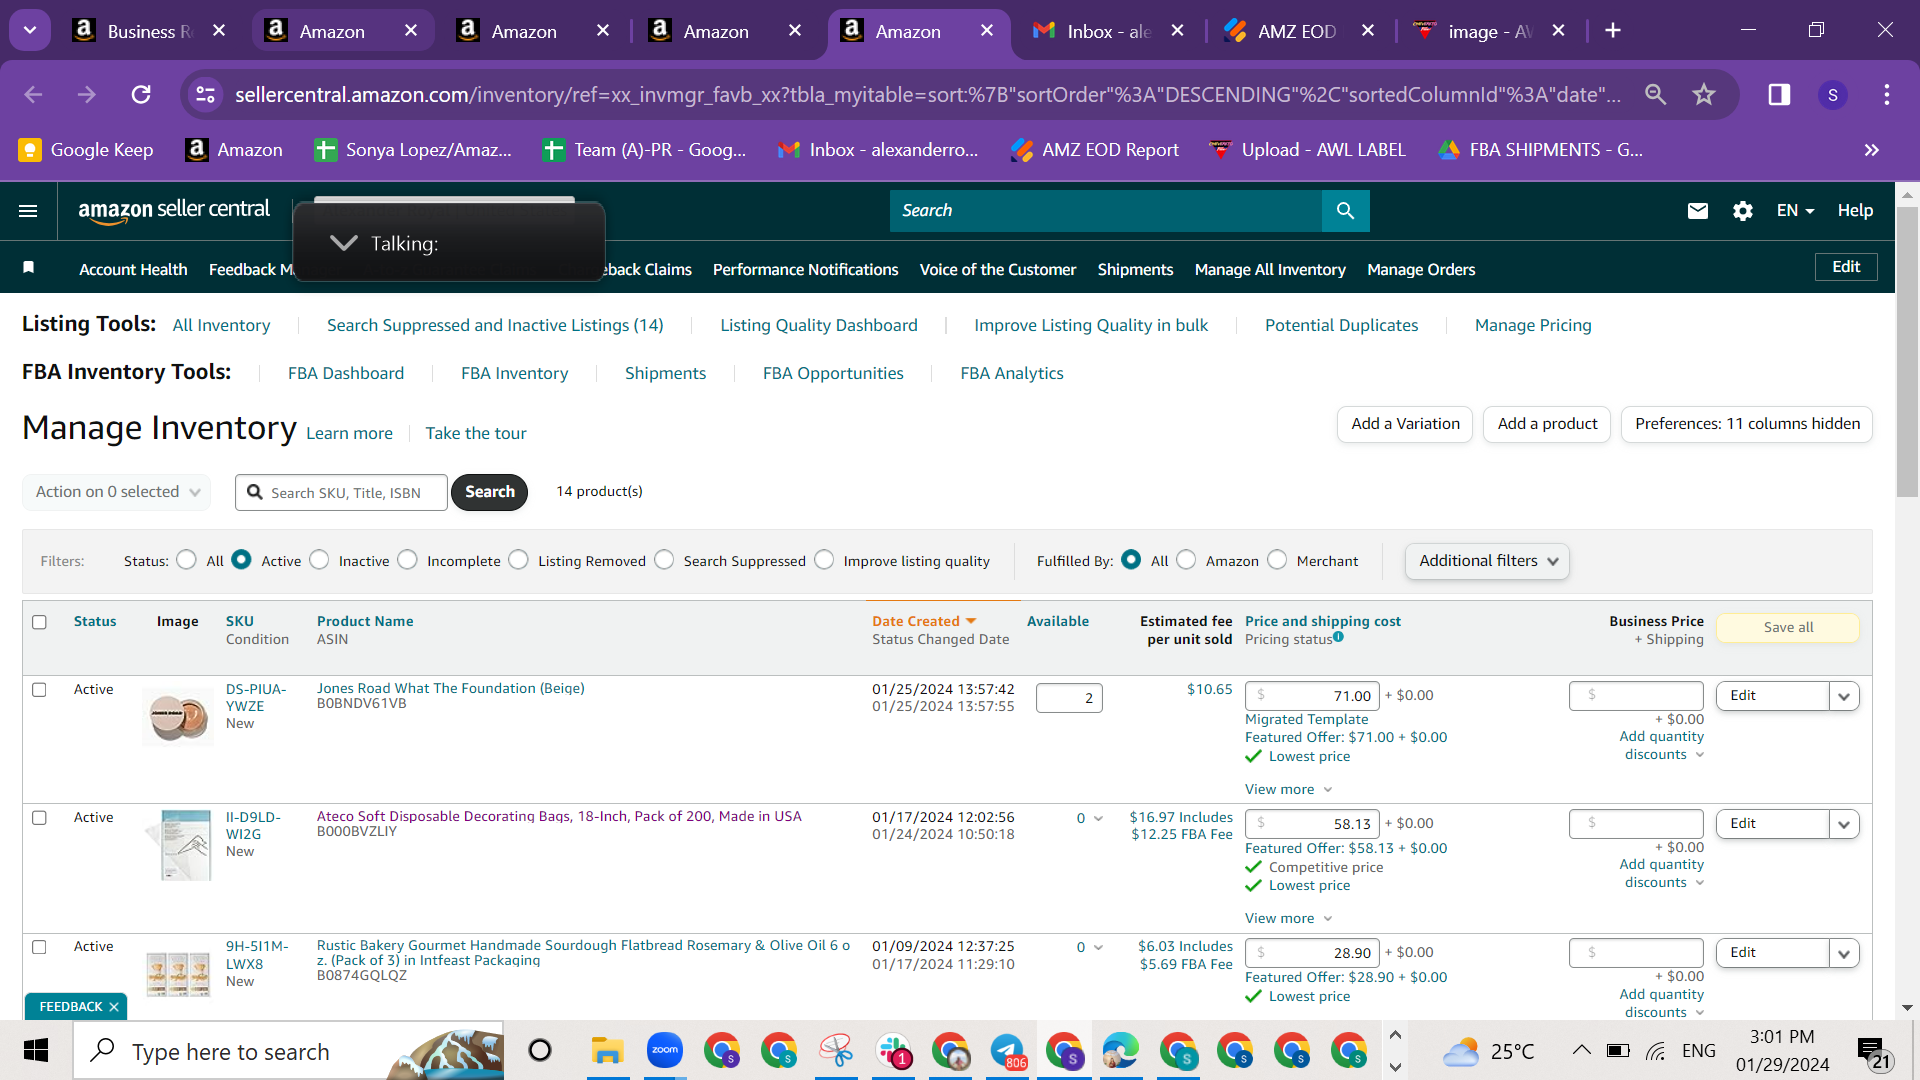This screenshot has height=1080, width=1920.
Task: Open the EN language dropdown
Action: coord(1795,211)
